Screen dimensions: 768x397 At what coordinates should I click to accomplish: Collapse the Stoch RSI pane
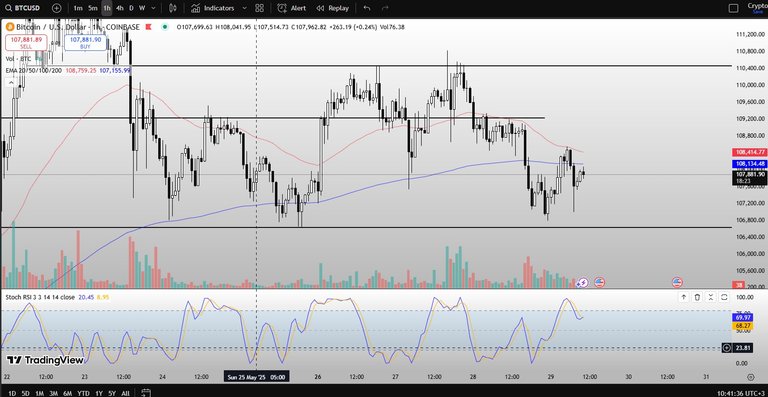click(711, 297)
